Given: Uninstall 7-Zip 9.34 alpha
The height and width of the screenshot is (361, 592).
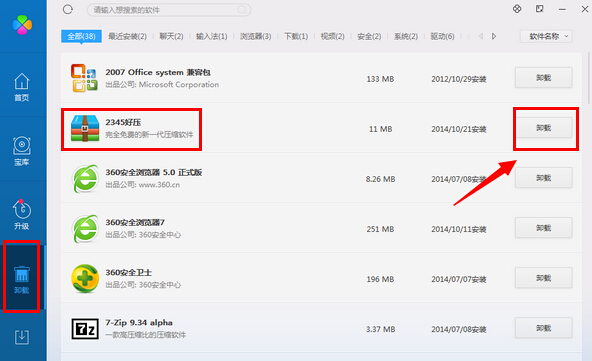Looking at the screenshot, I should 544,328.
